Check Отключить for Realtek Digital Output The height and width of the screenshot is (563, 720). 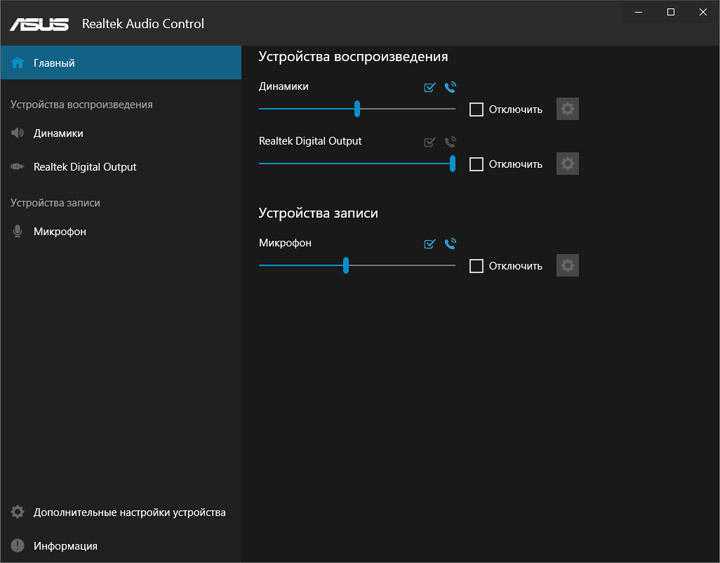[476, 164]
